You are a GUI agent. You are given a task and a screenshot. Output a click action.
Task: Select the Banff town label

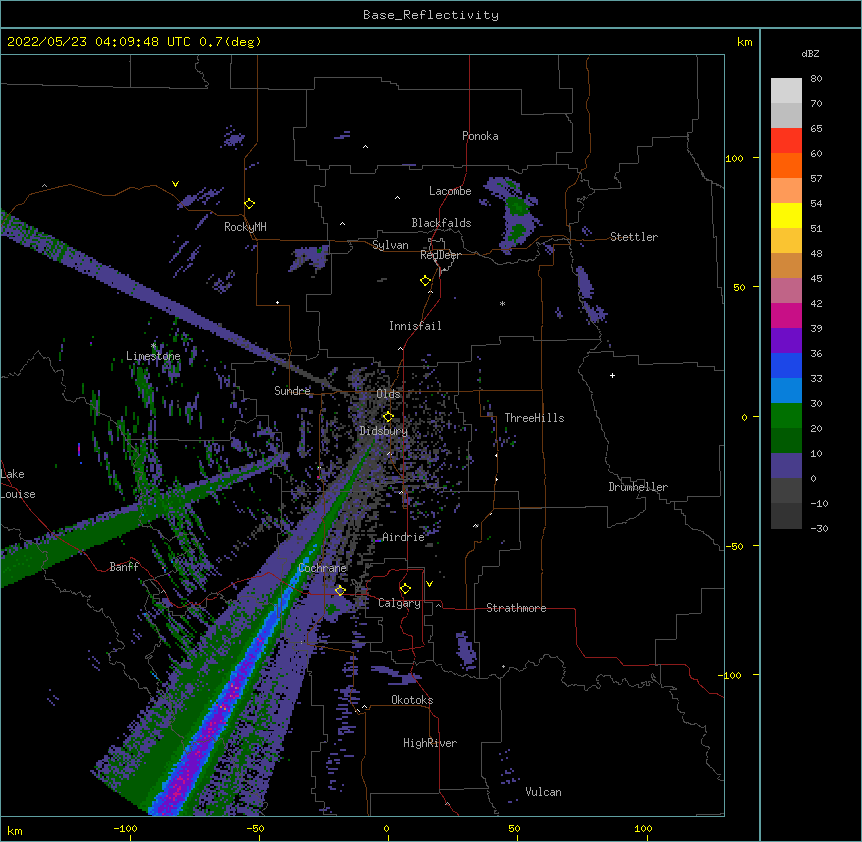tap(124, 567)
